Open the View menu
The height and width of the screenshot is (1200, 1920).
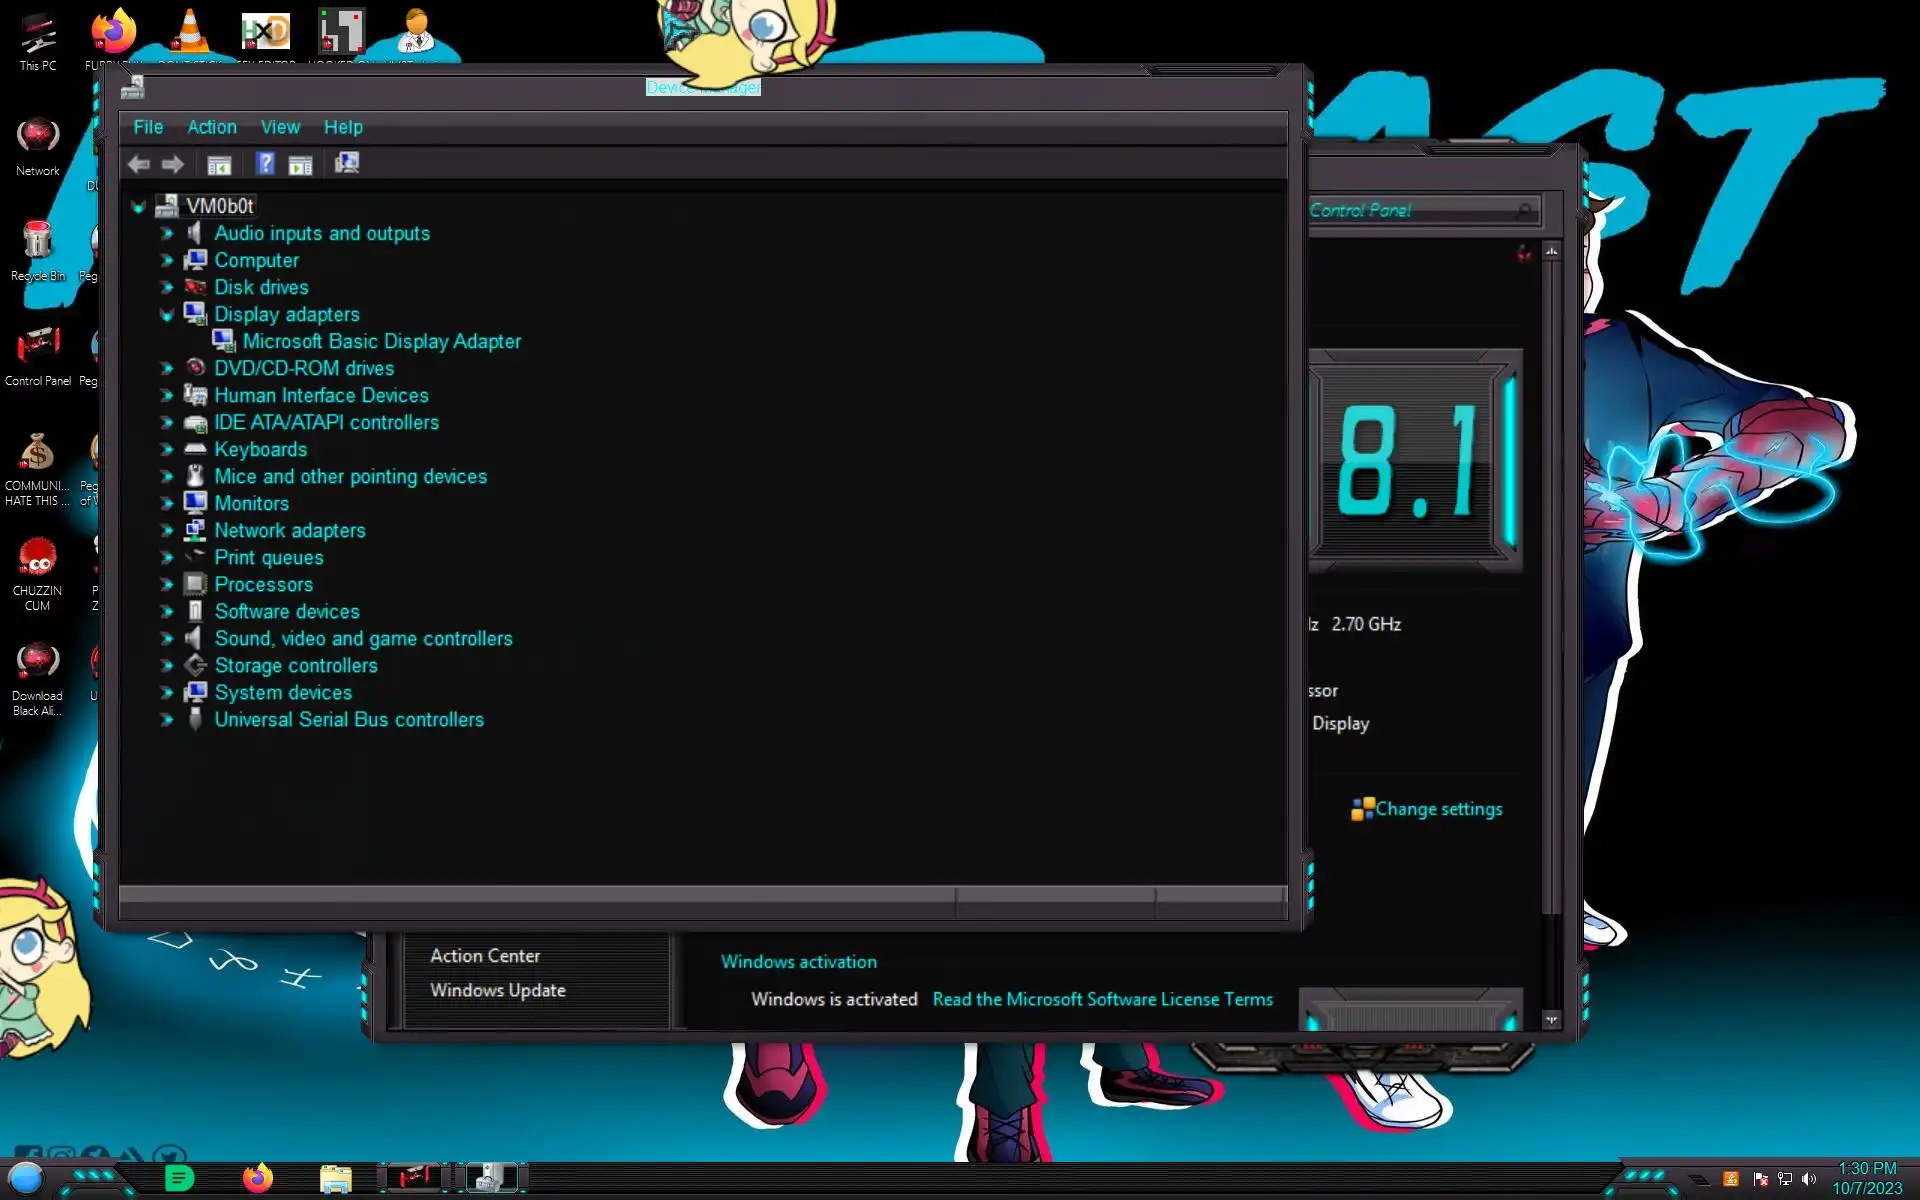pyautogui.click(x=280, y=127)
